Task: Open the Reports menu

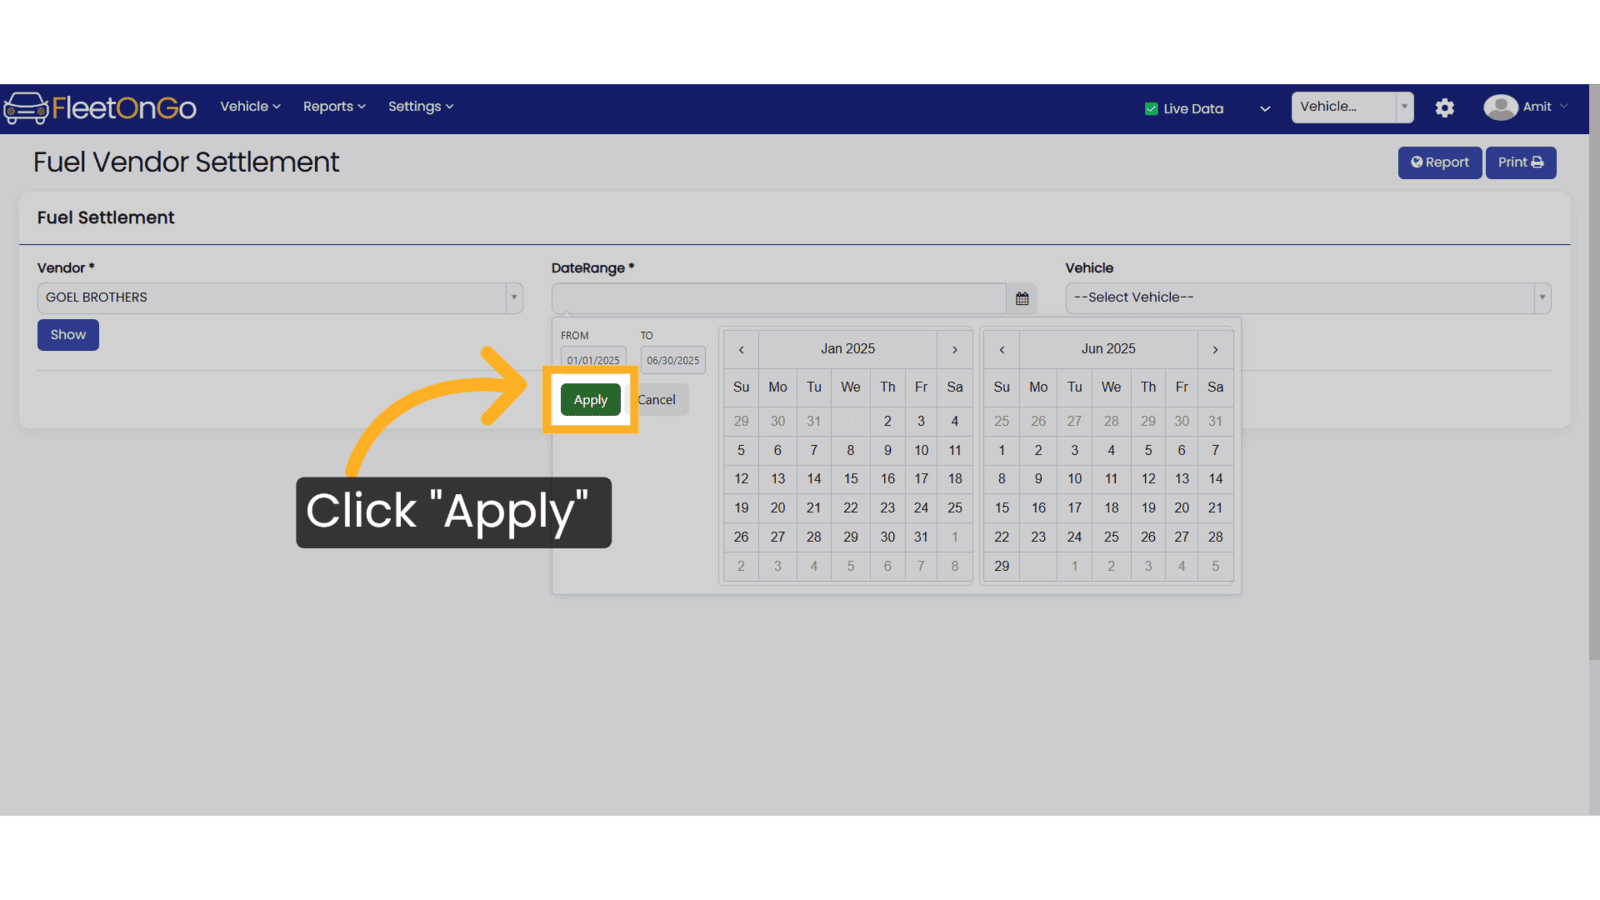Action: coord(334,106)
